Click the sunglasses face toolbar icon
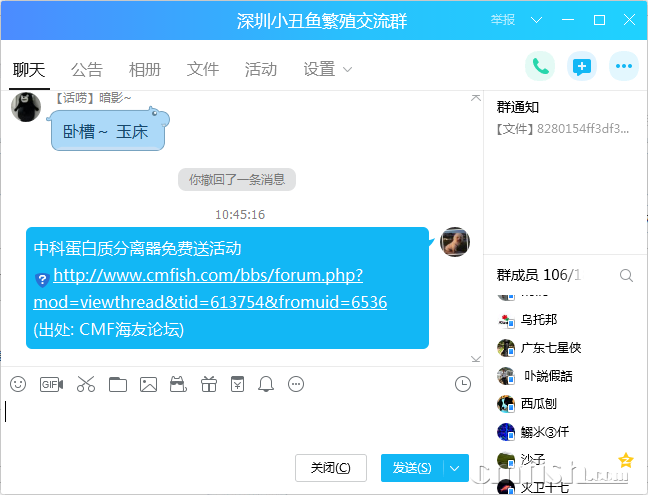648x495 pixels. click(x=178, y=384)
